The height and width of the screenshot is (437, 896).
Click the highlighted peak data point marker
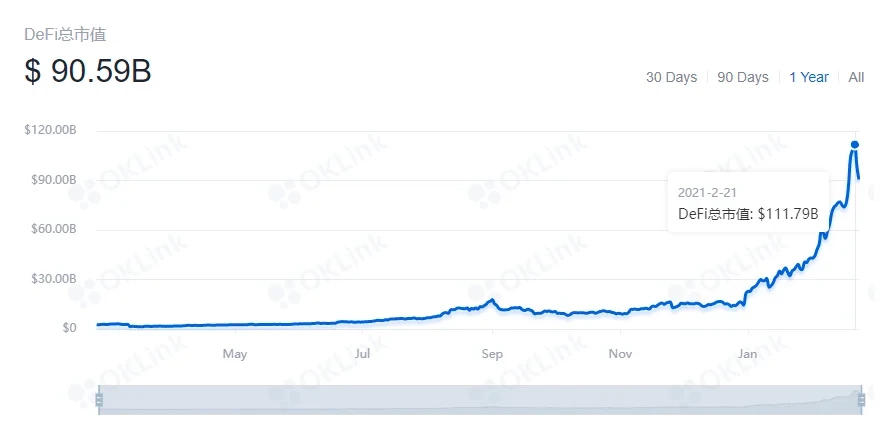coord(855,145)
